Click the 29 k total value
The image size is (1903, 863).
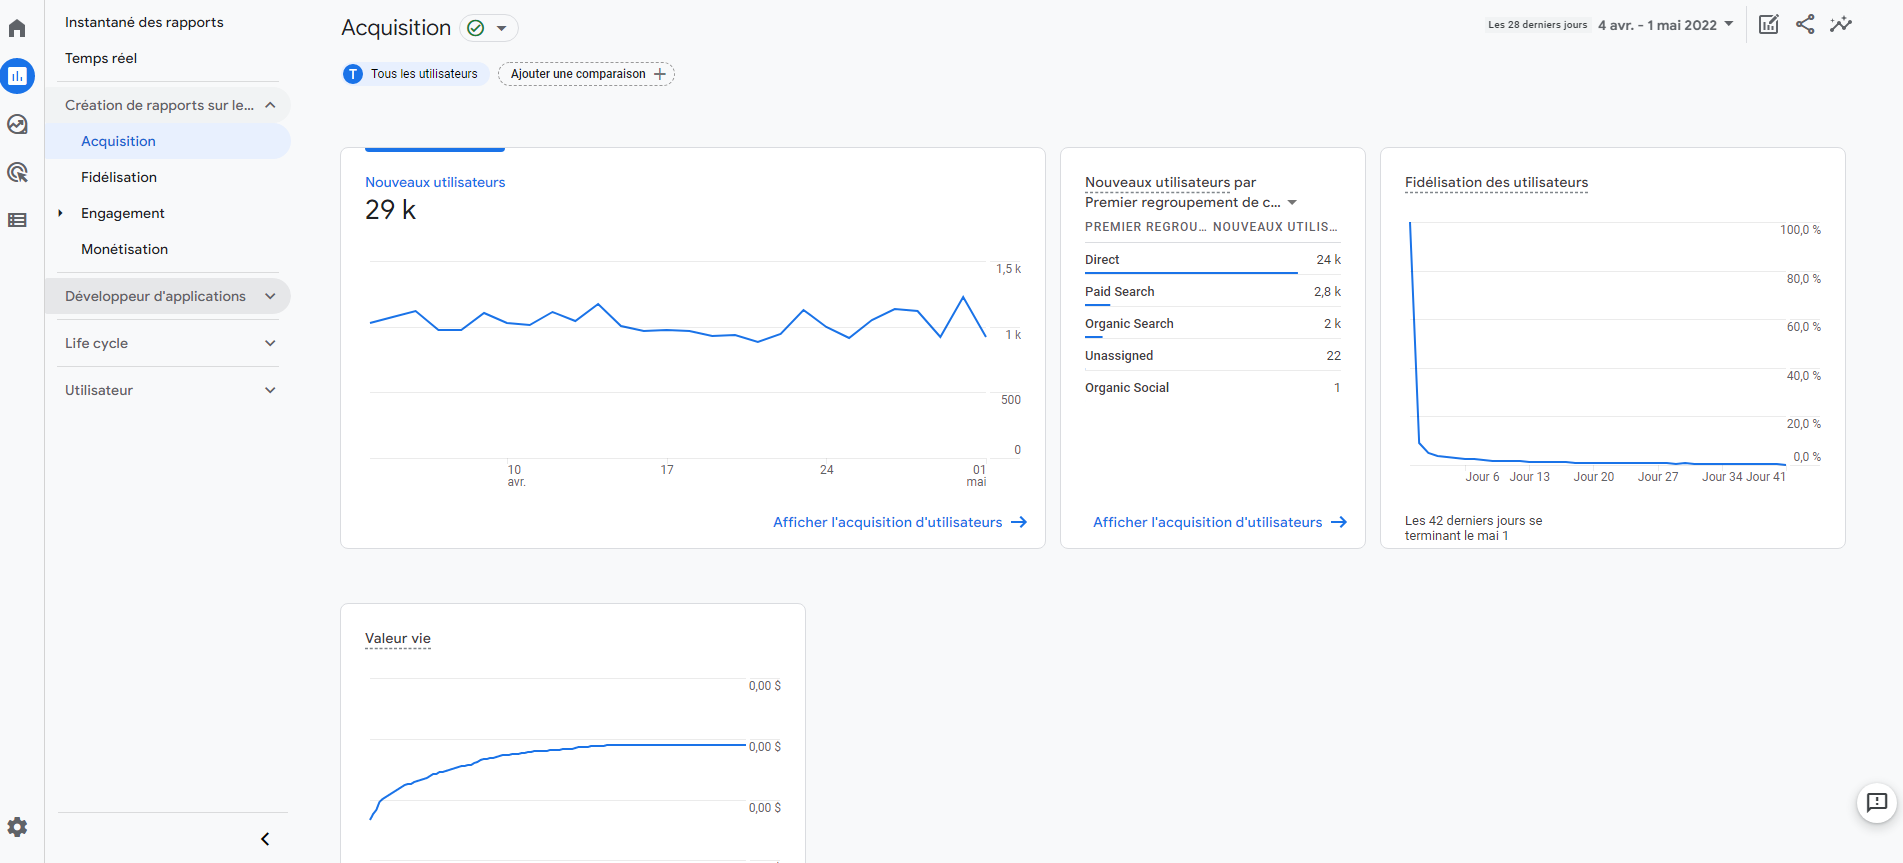click(390, 210)
